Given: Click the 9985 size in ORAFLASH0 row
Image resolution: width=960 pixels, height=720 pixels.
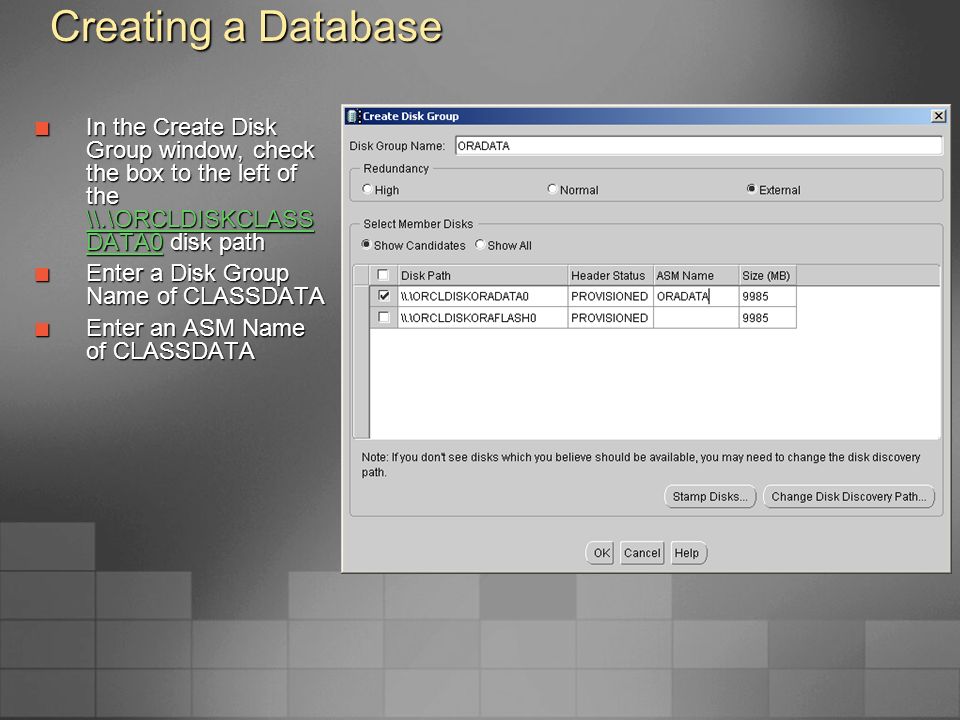Looking at the screenshot, I should point(768,318).
